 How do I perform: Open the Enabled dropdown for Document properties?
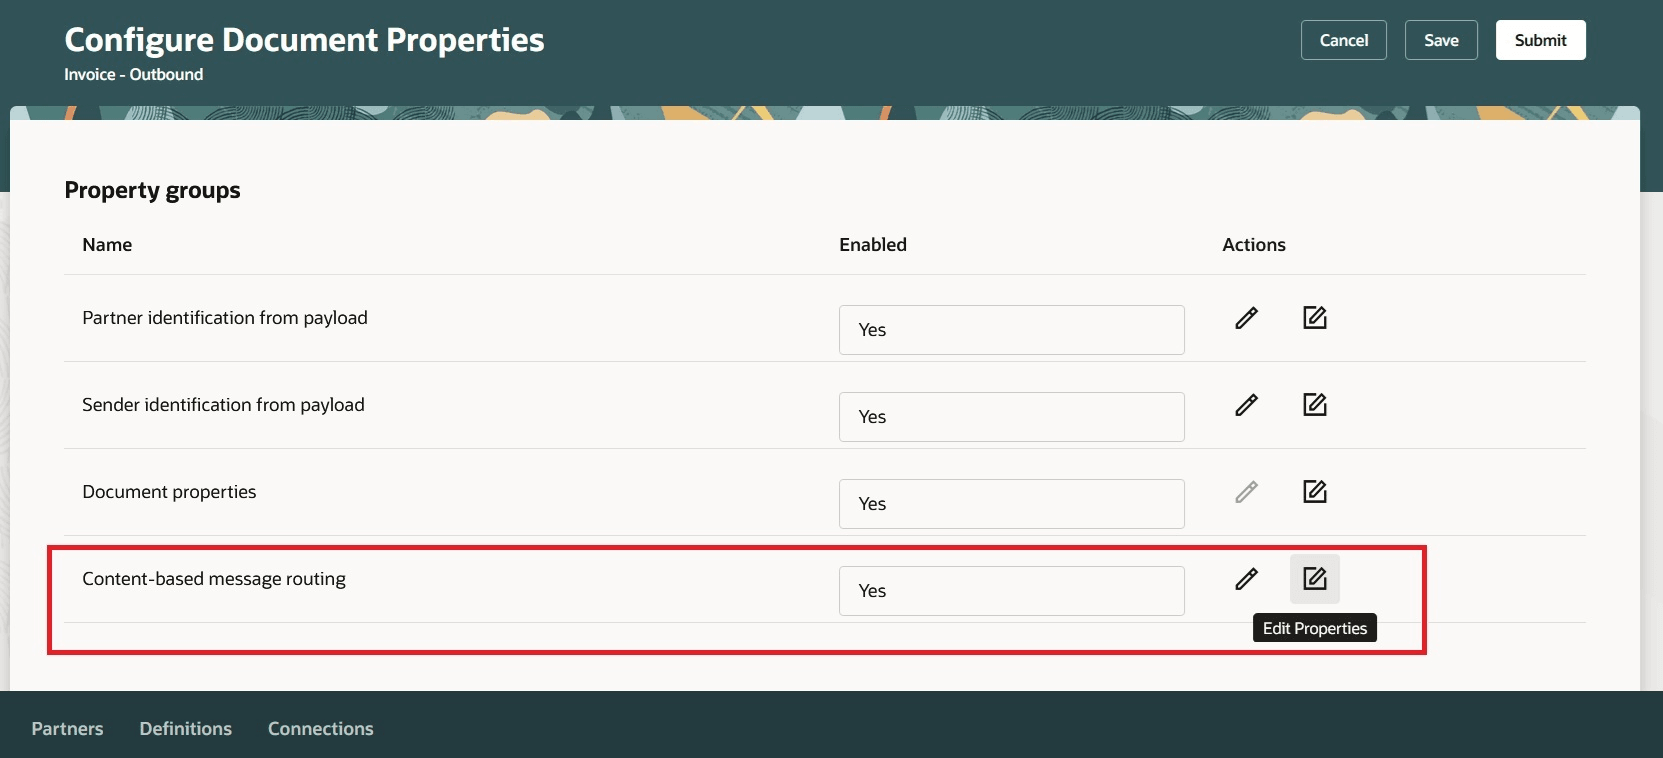[x=1011, y=504]
